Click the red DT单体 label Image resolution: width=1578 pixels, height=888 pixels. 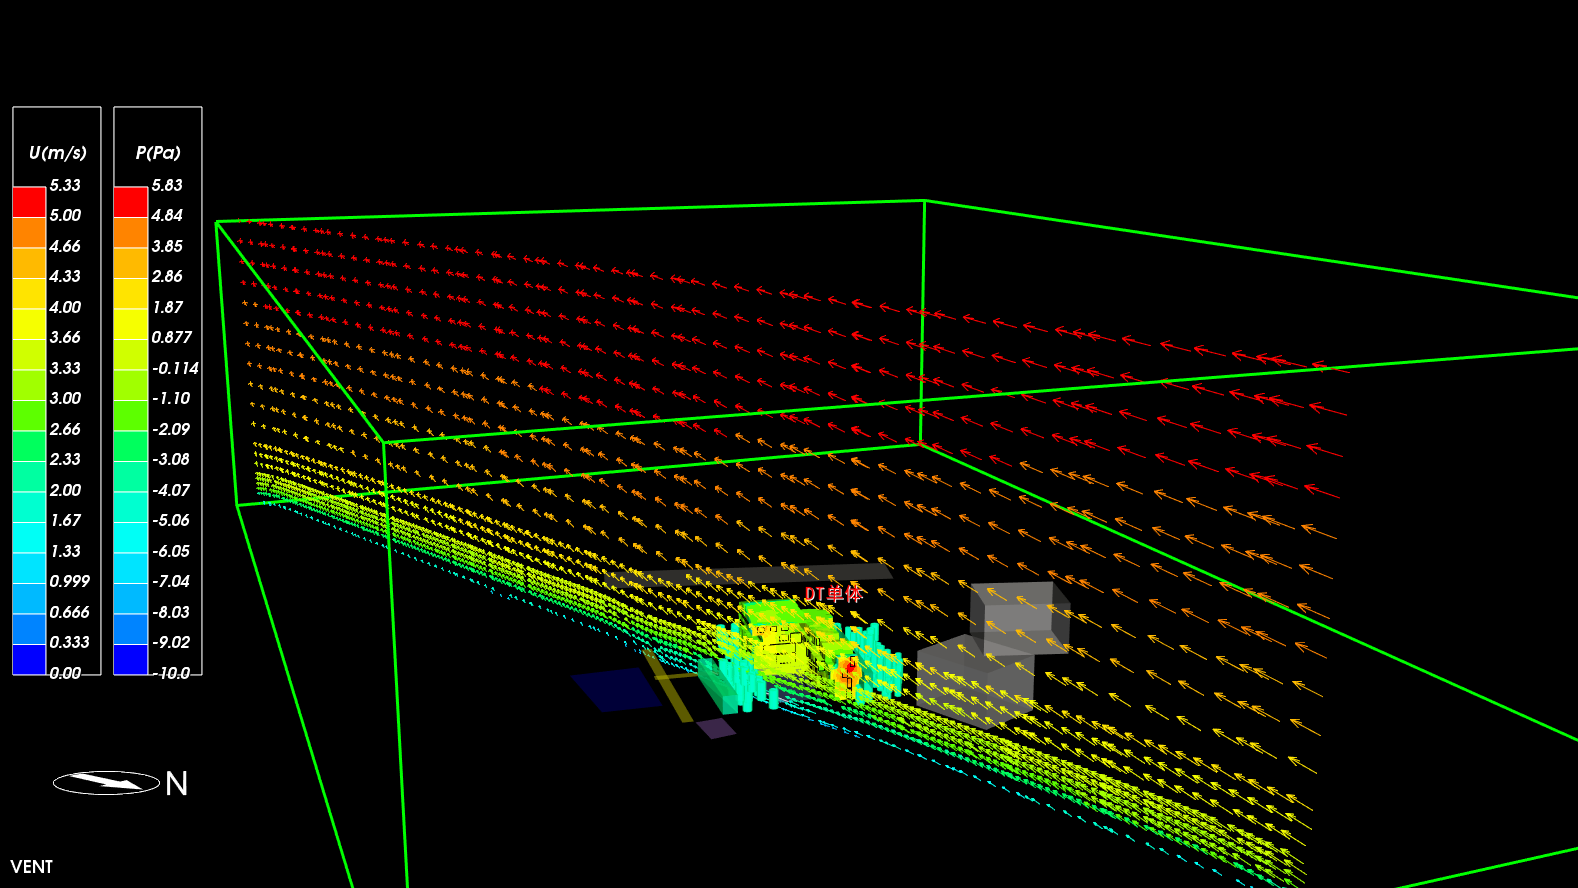tap(832, 594)
